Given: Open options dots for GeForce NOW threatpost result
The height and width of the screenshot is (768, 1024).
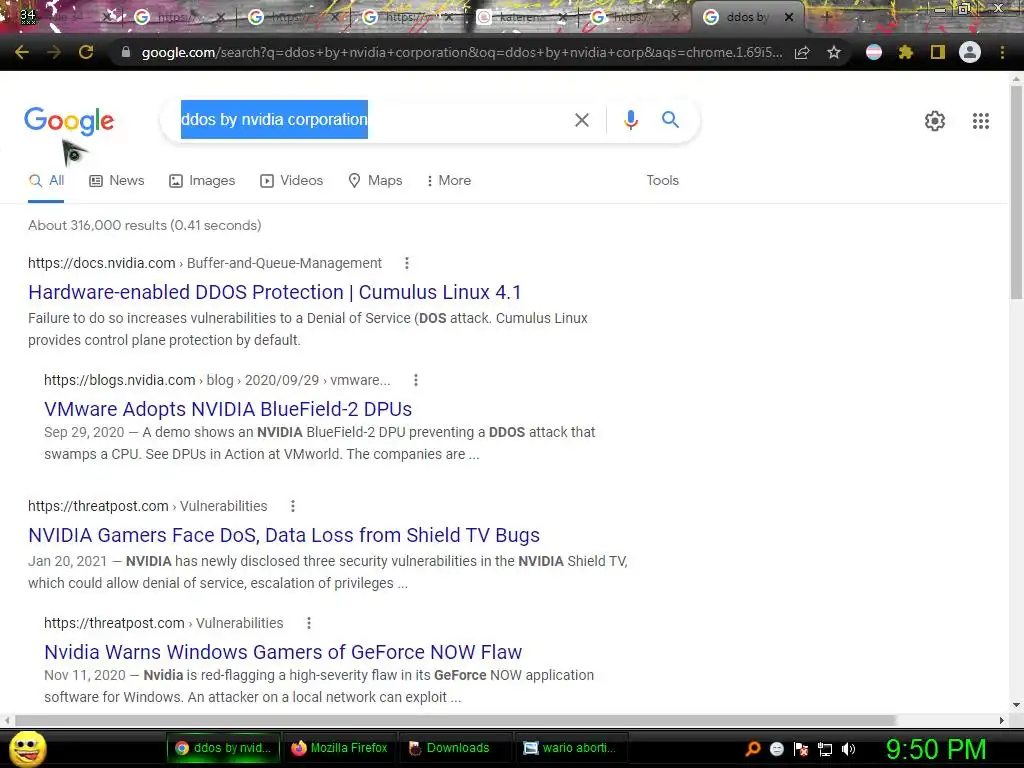Looking at the screenshot, I should tap(309, 623).
